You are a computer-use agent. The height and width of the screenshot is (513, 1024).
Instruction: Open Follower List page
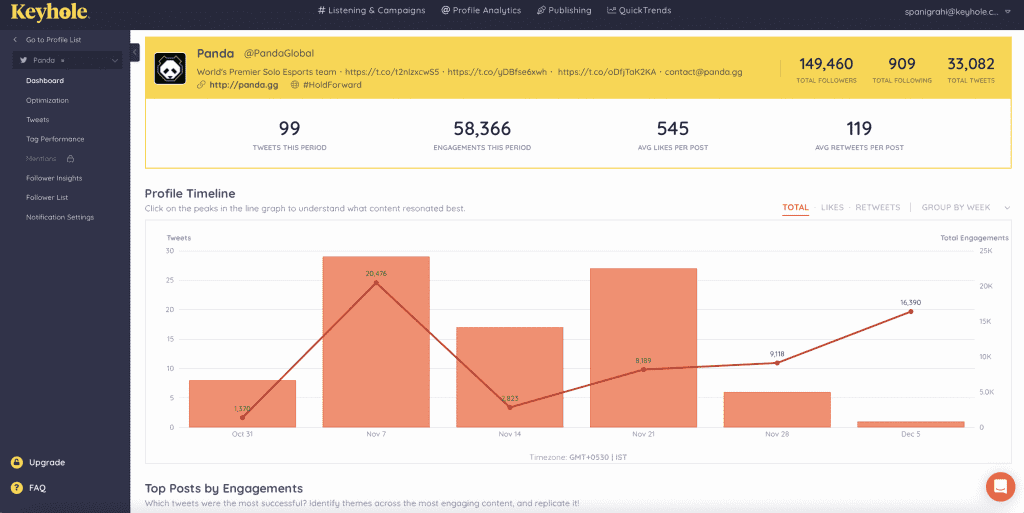point(47,197)
